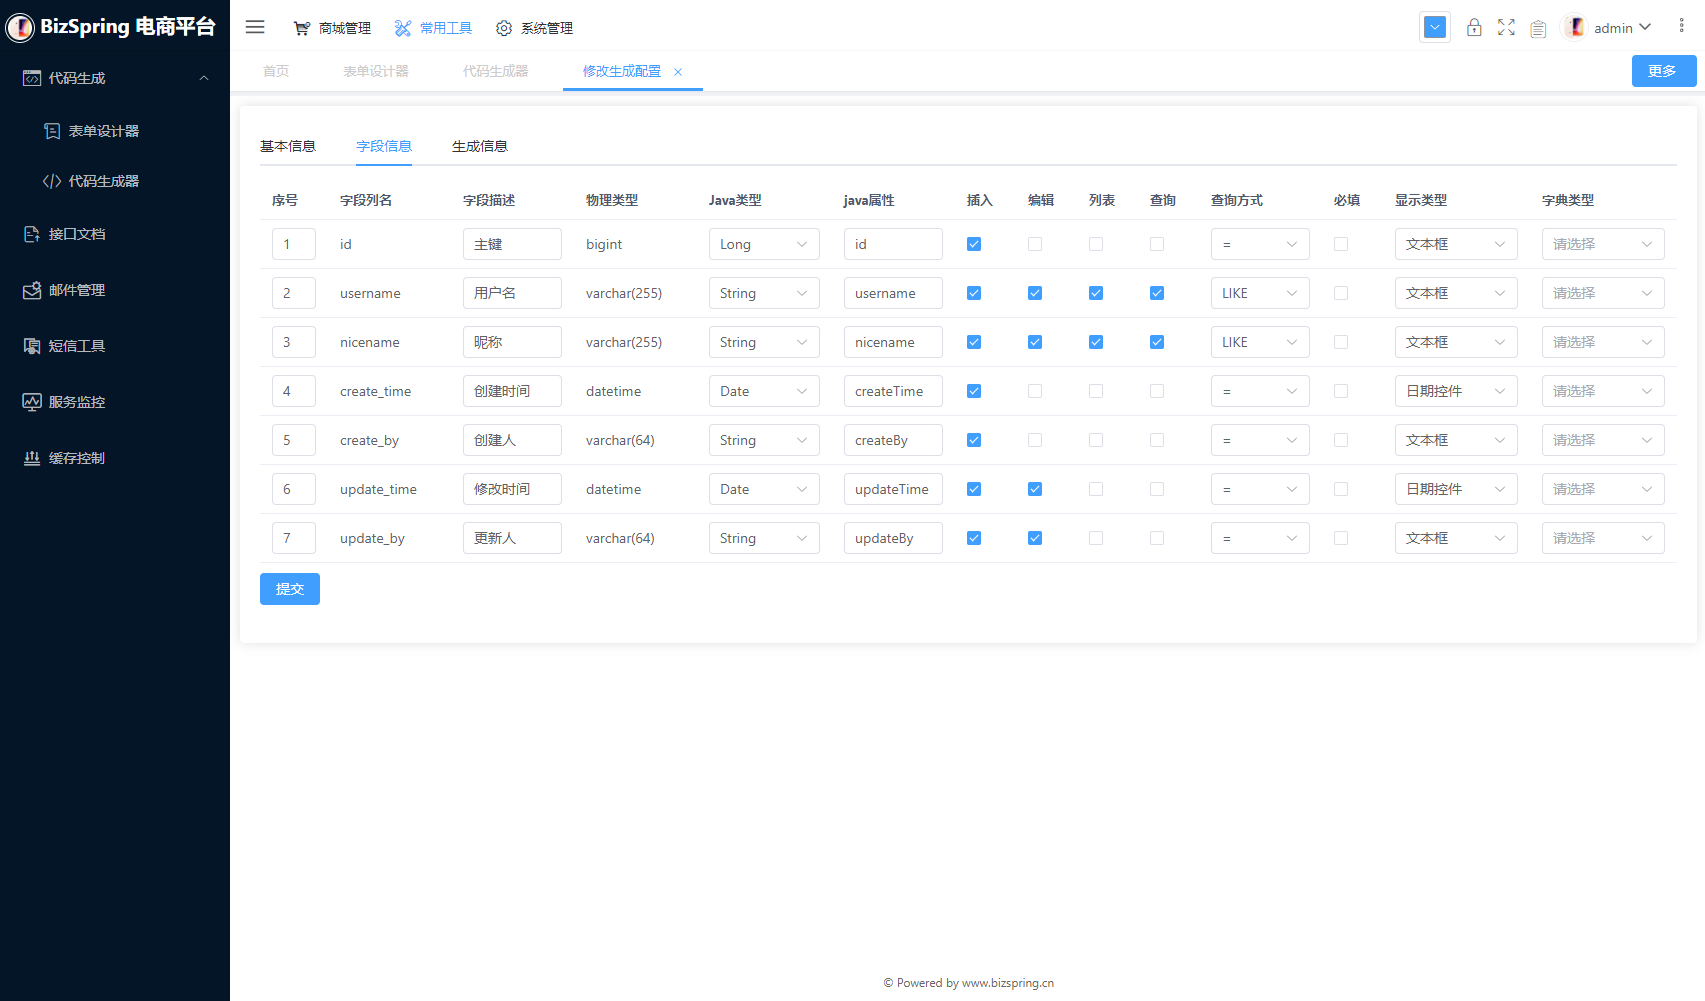Open the lock screen icon
Screen dimensions: 1705x1001
(x=1474, y=27)
